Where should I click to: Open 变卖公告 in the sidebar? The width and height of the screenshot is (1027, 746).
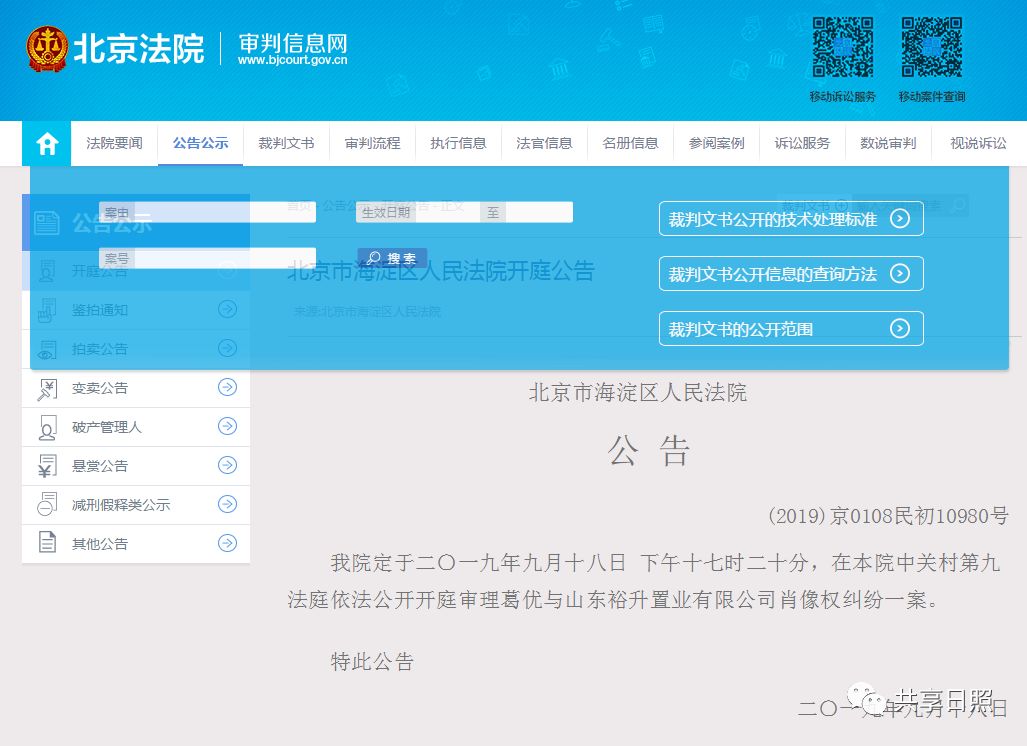(136, 388)
